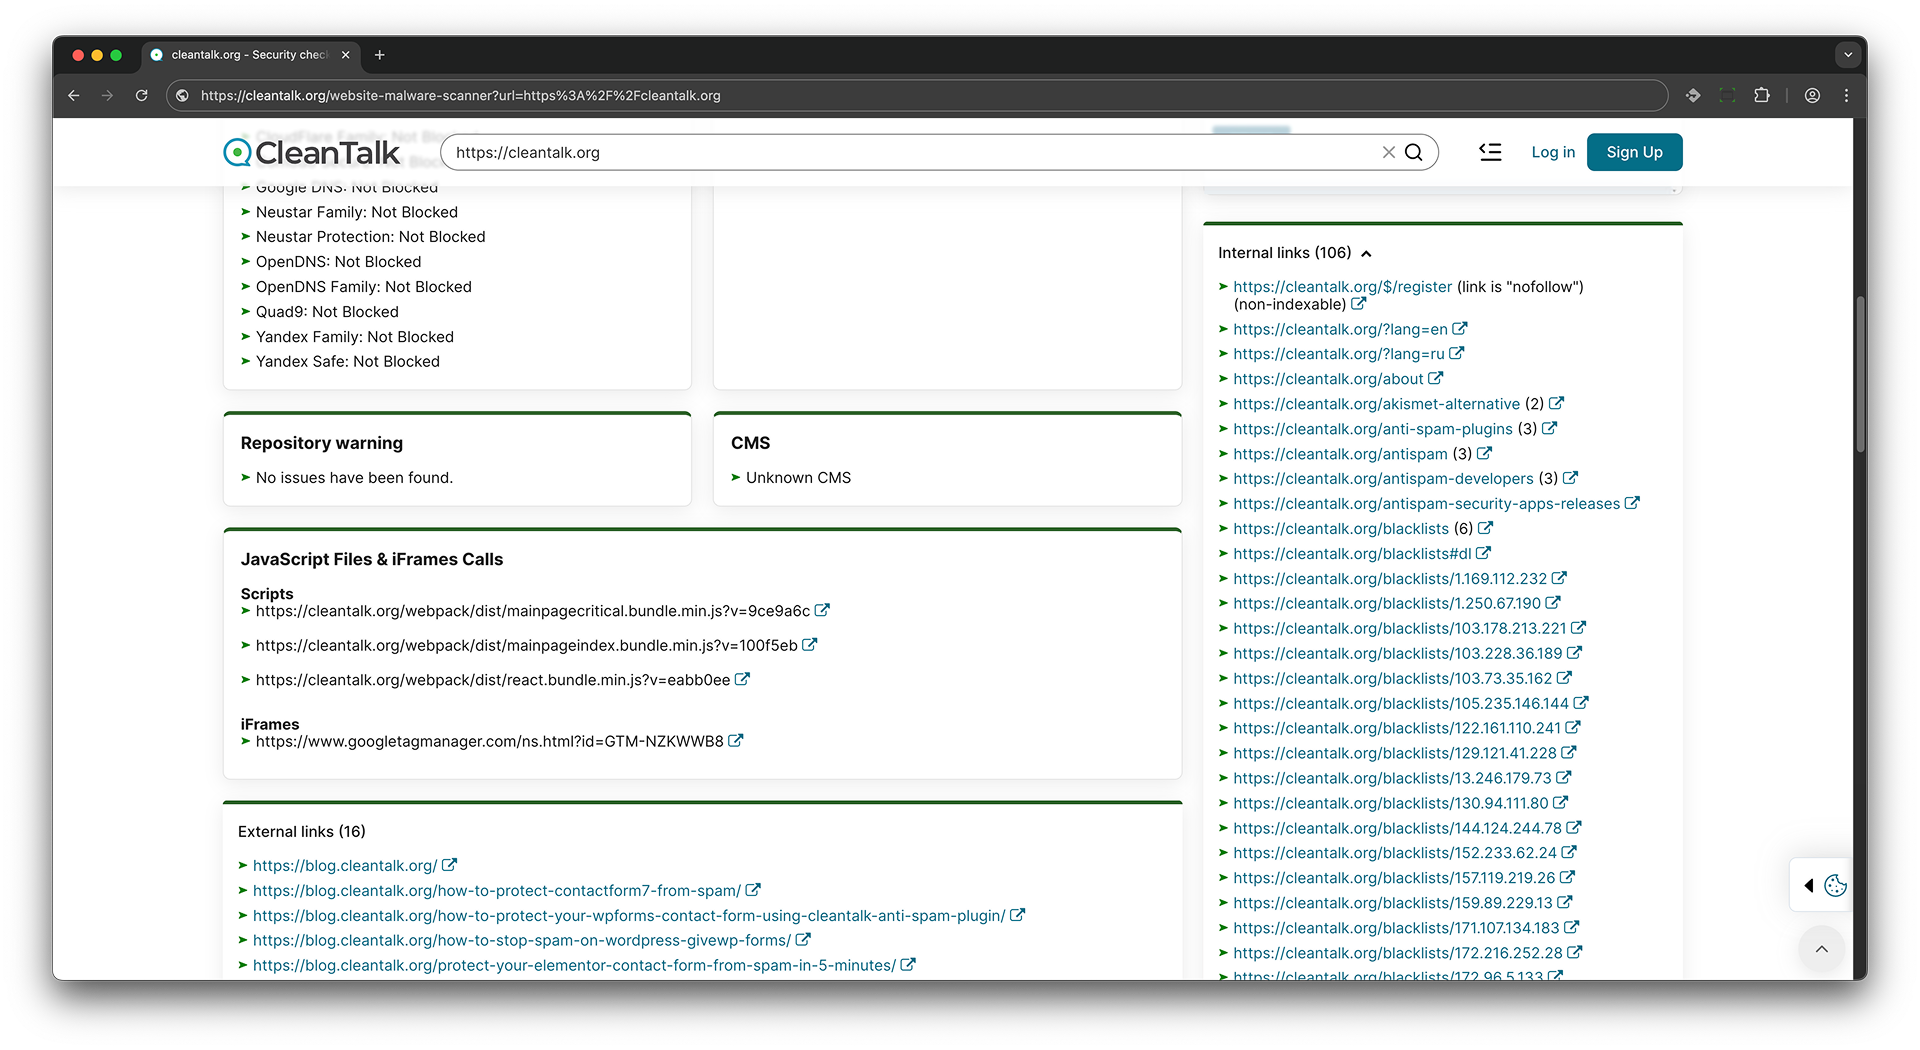
Task: Open the hamburger menu icon next to Log in
Action: coord(1490,152)
